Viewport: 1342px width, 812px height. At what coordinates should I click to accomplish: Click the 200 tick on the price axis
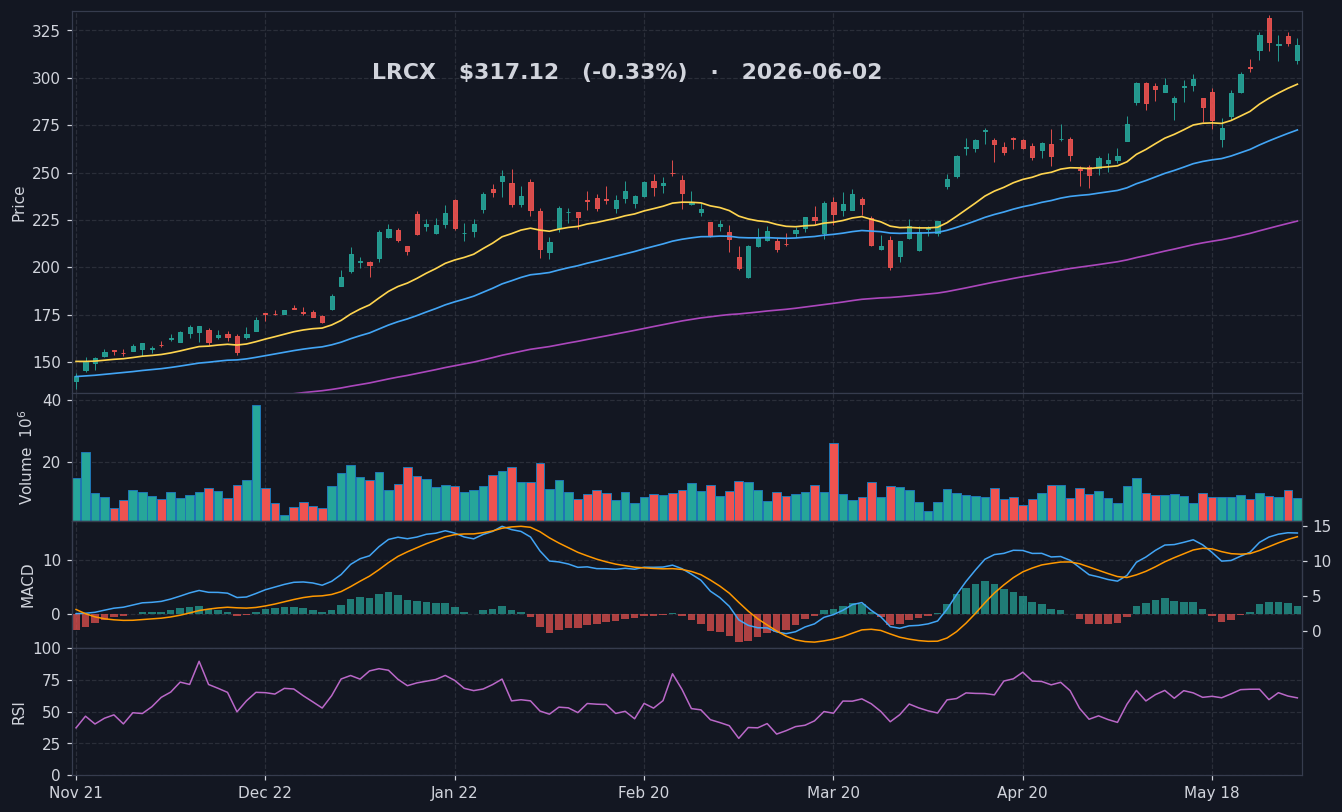(46, 267)
